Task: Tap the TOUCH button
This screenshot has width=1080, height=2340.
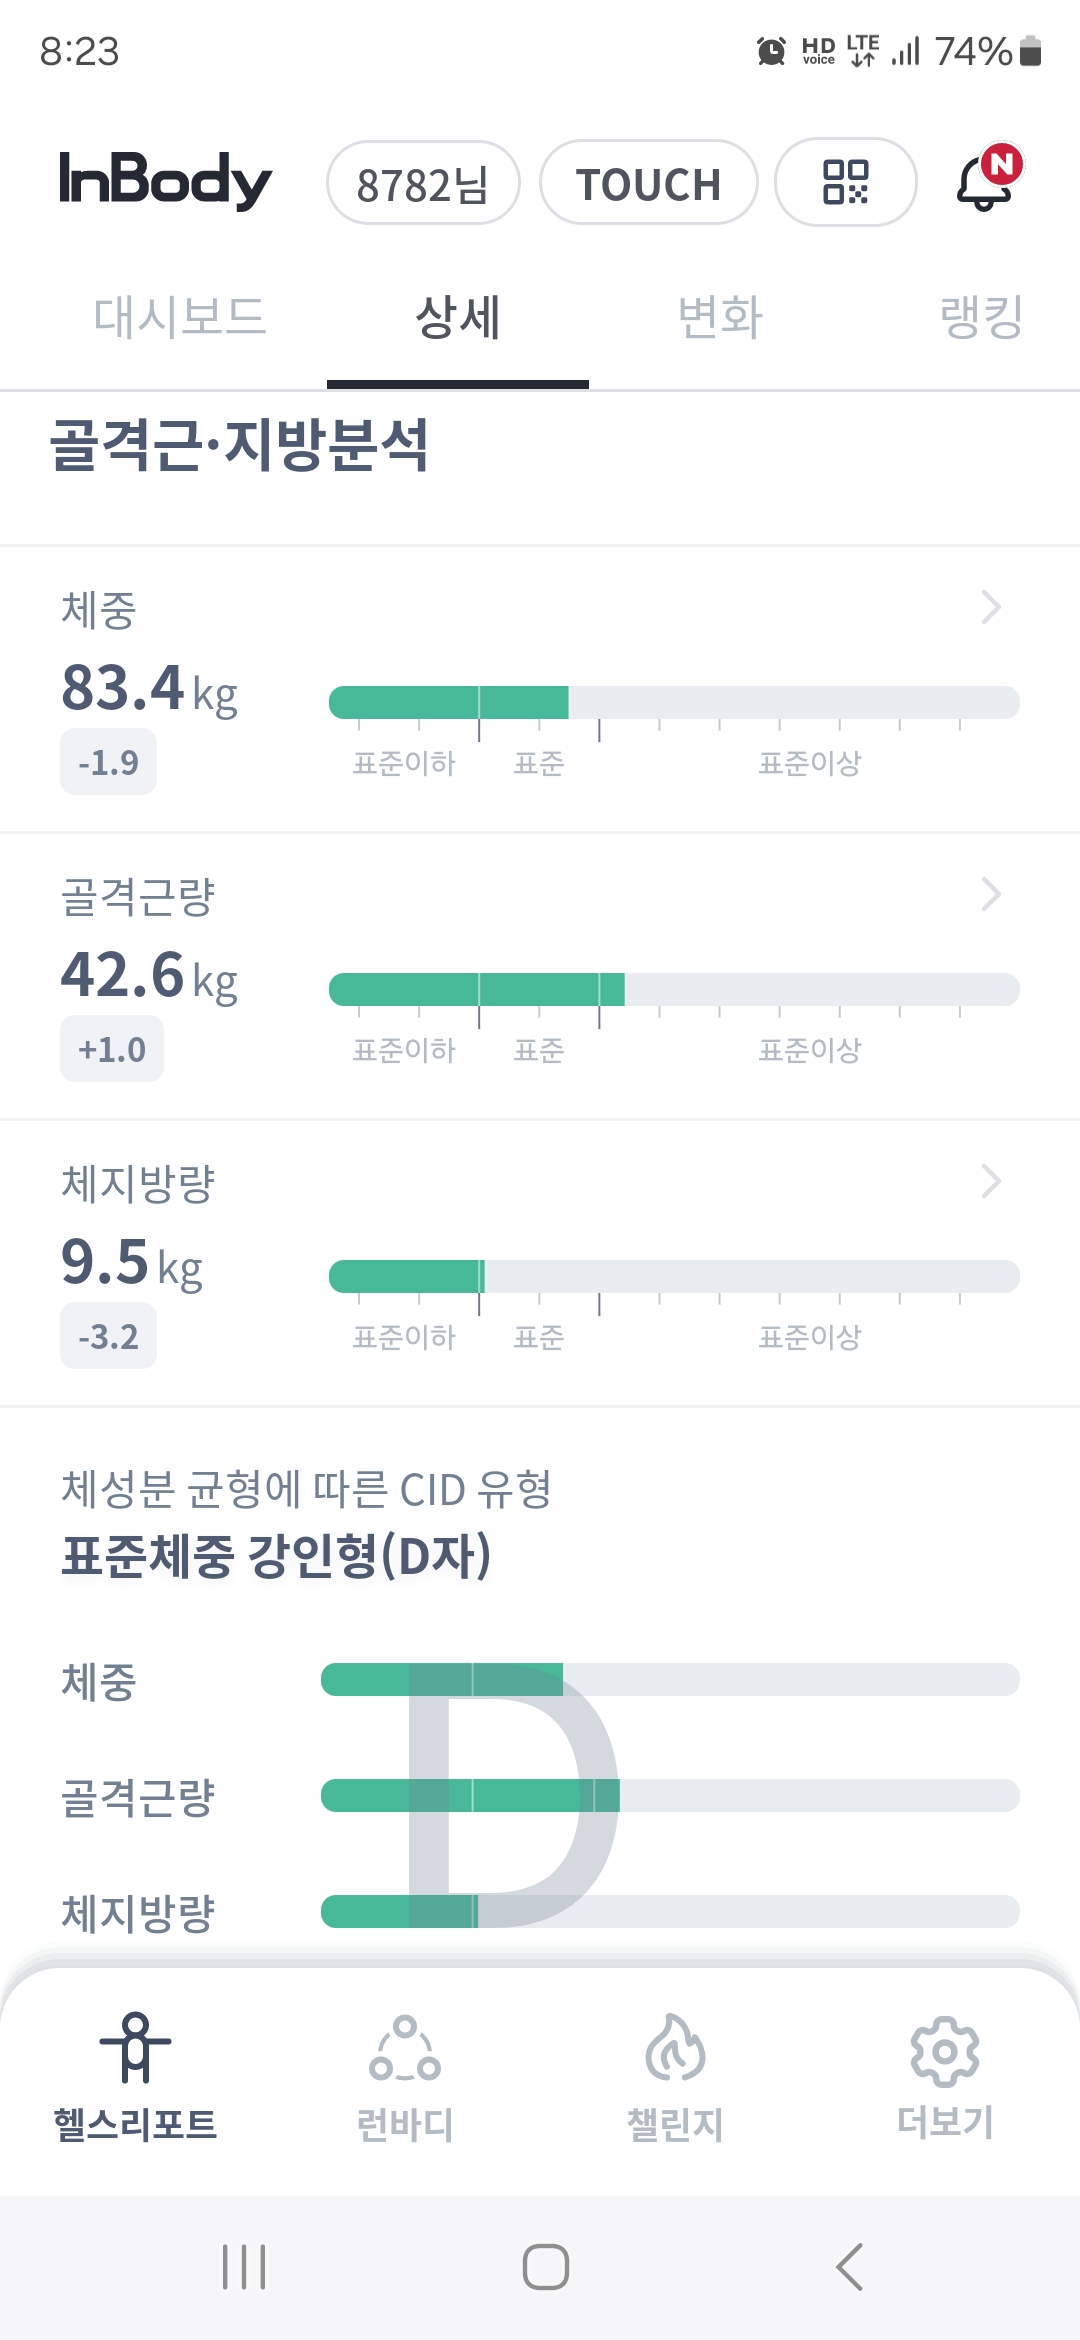Action: point(648,183)
